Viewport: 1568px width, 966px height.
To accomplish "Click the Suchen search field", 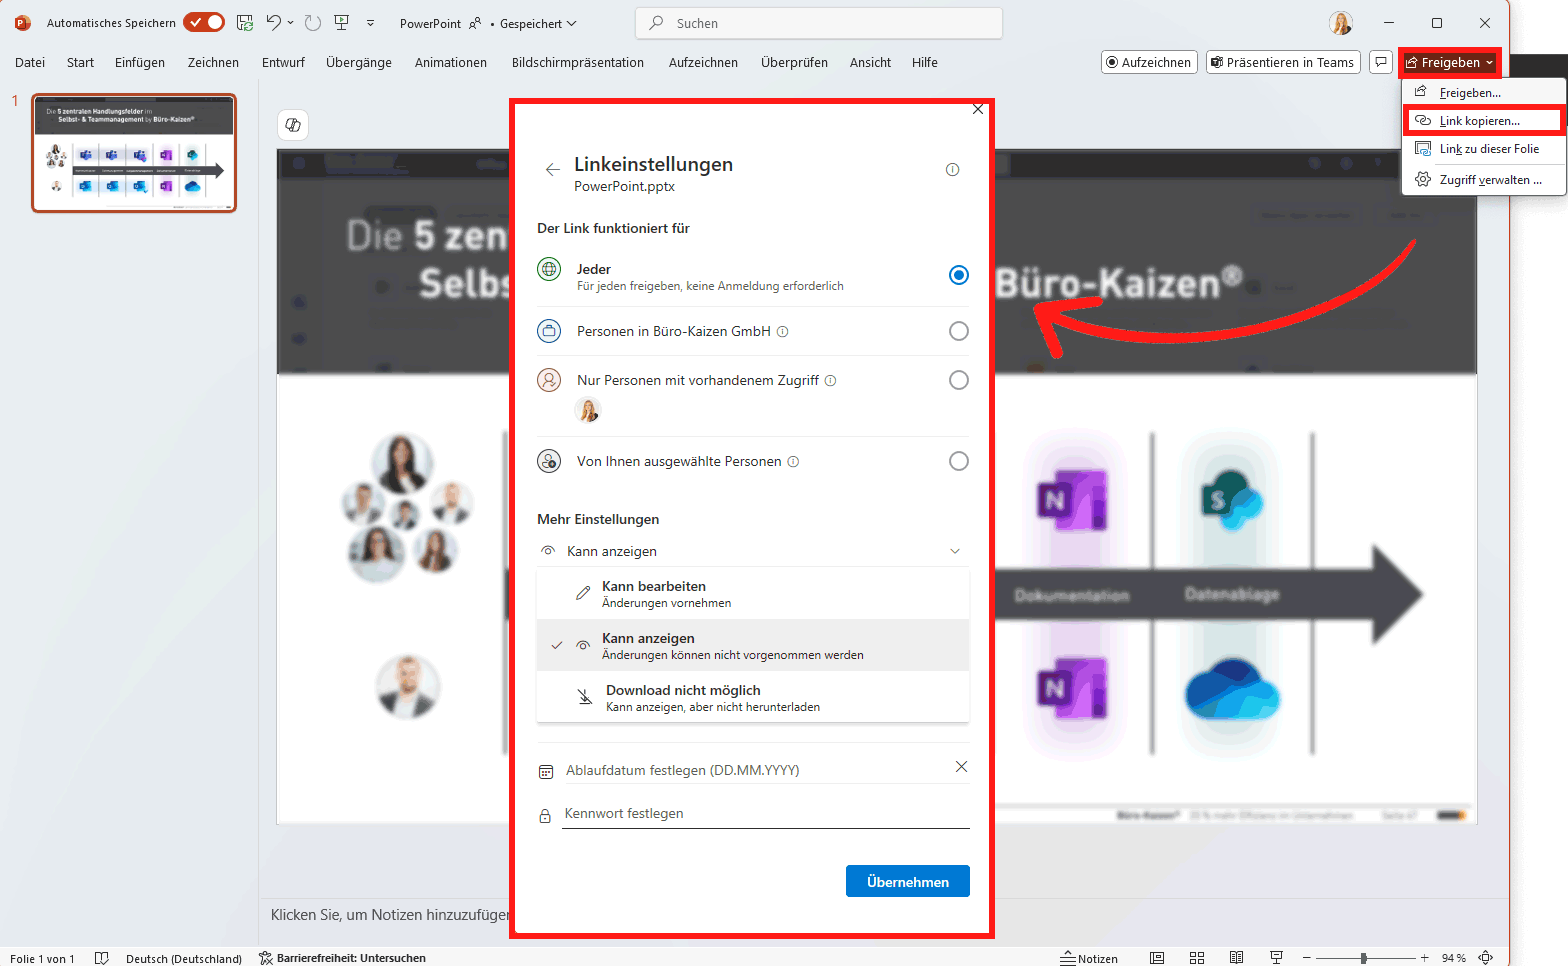I will 819,23.
